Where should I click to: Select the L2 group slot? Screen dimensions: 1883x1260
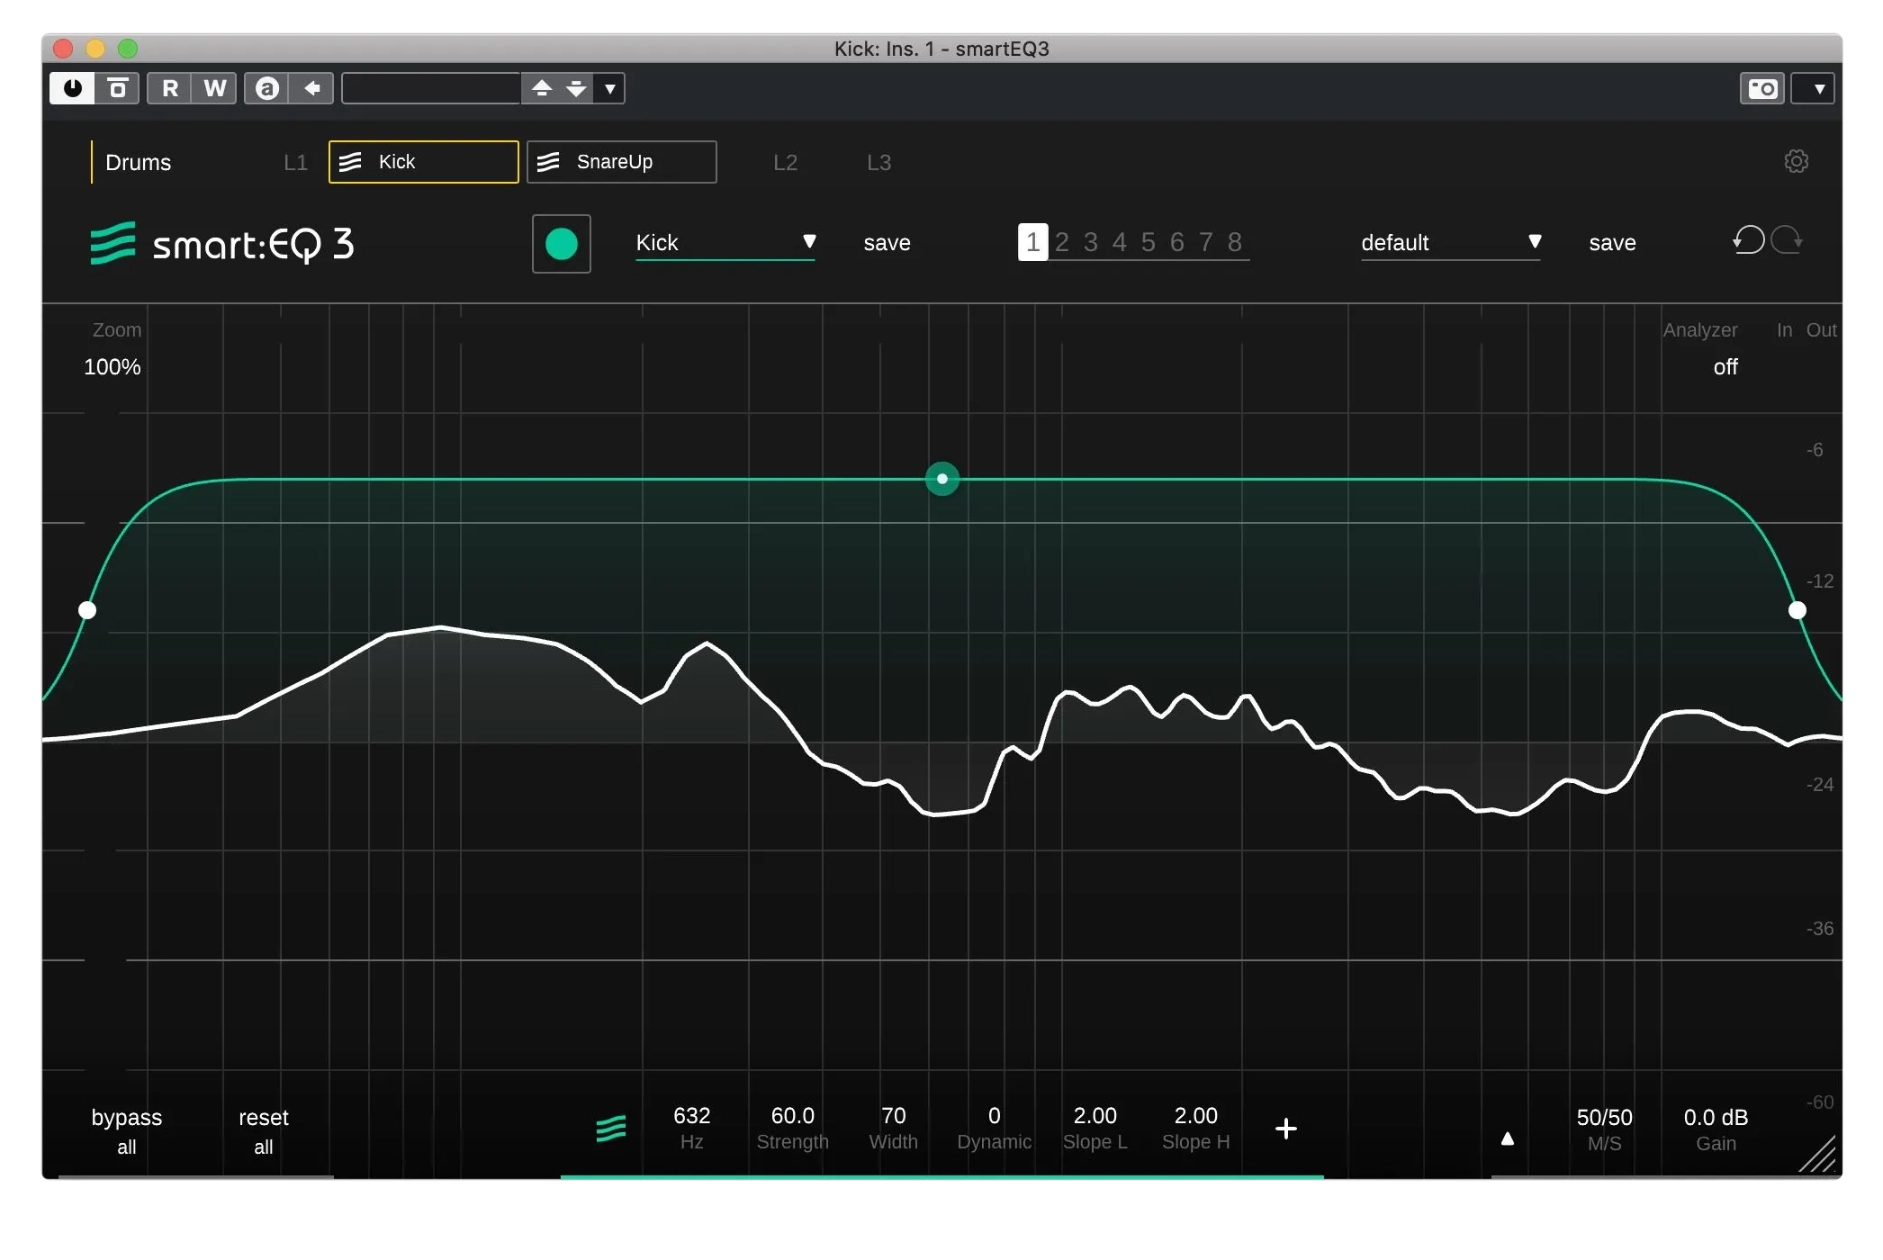click(786, 162)
